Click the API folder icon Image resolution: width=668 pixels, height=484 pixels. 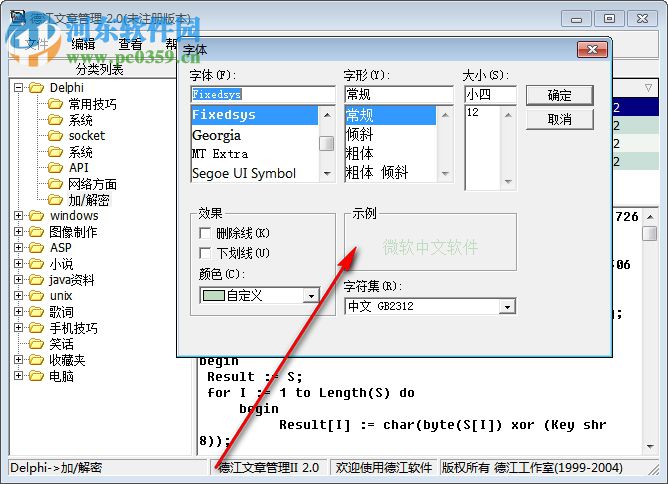pyautogui.click(x=55, y=168)
